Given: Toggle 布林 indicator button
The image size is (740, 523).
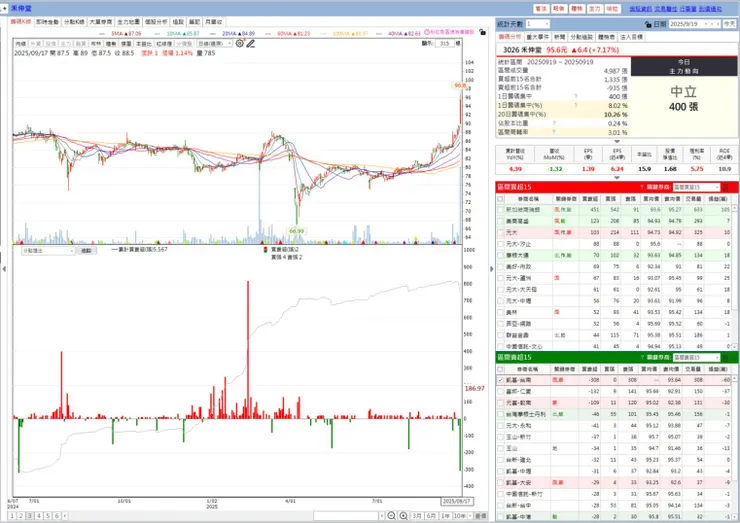Looking at the screenshot, I should click(x=96, y=43).
